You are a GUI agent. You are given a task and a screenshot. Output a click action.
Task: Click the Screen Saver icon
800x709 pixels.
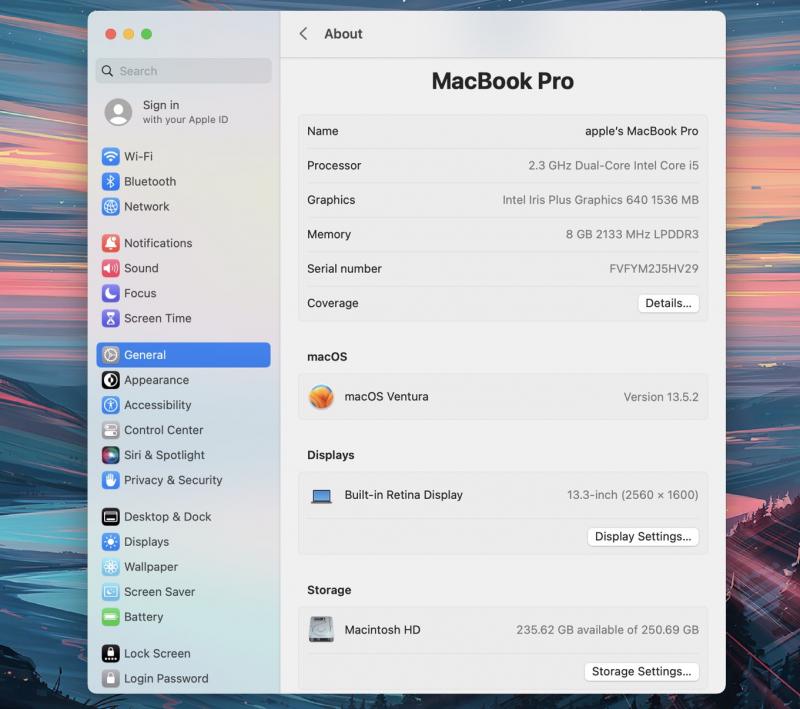[111, 591]
